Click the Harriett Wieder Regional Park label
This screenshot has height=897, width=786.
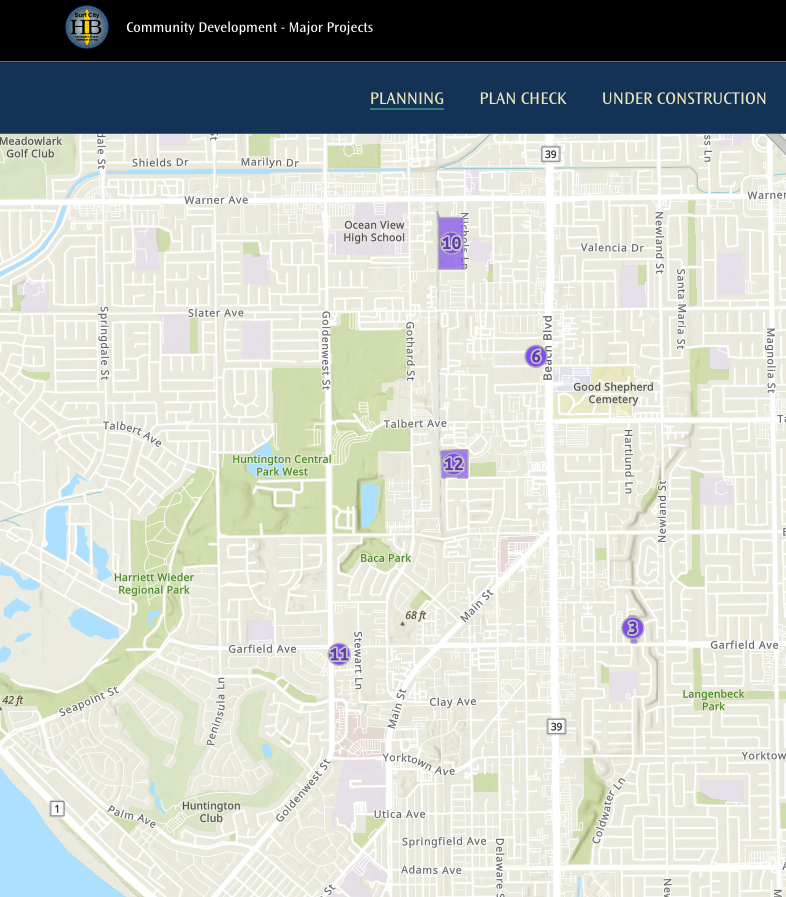click(153, 583)
